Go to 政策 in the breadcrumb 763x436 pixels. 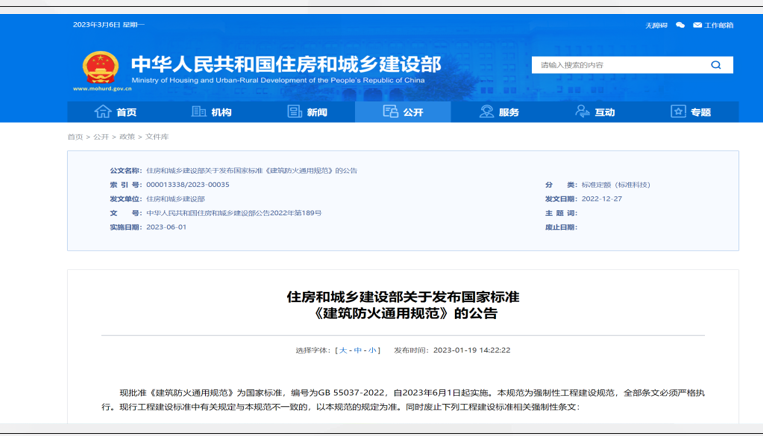click(127, 137)
